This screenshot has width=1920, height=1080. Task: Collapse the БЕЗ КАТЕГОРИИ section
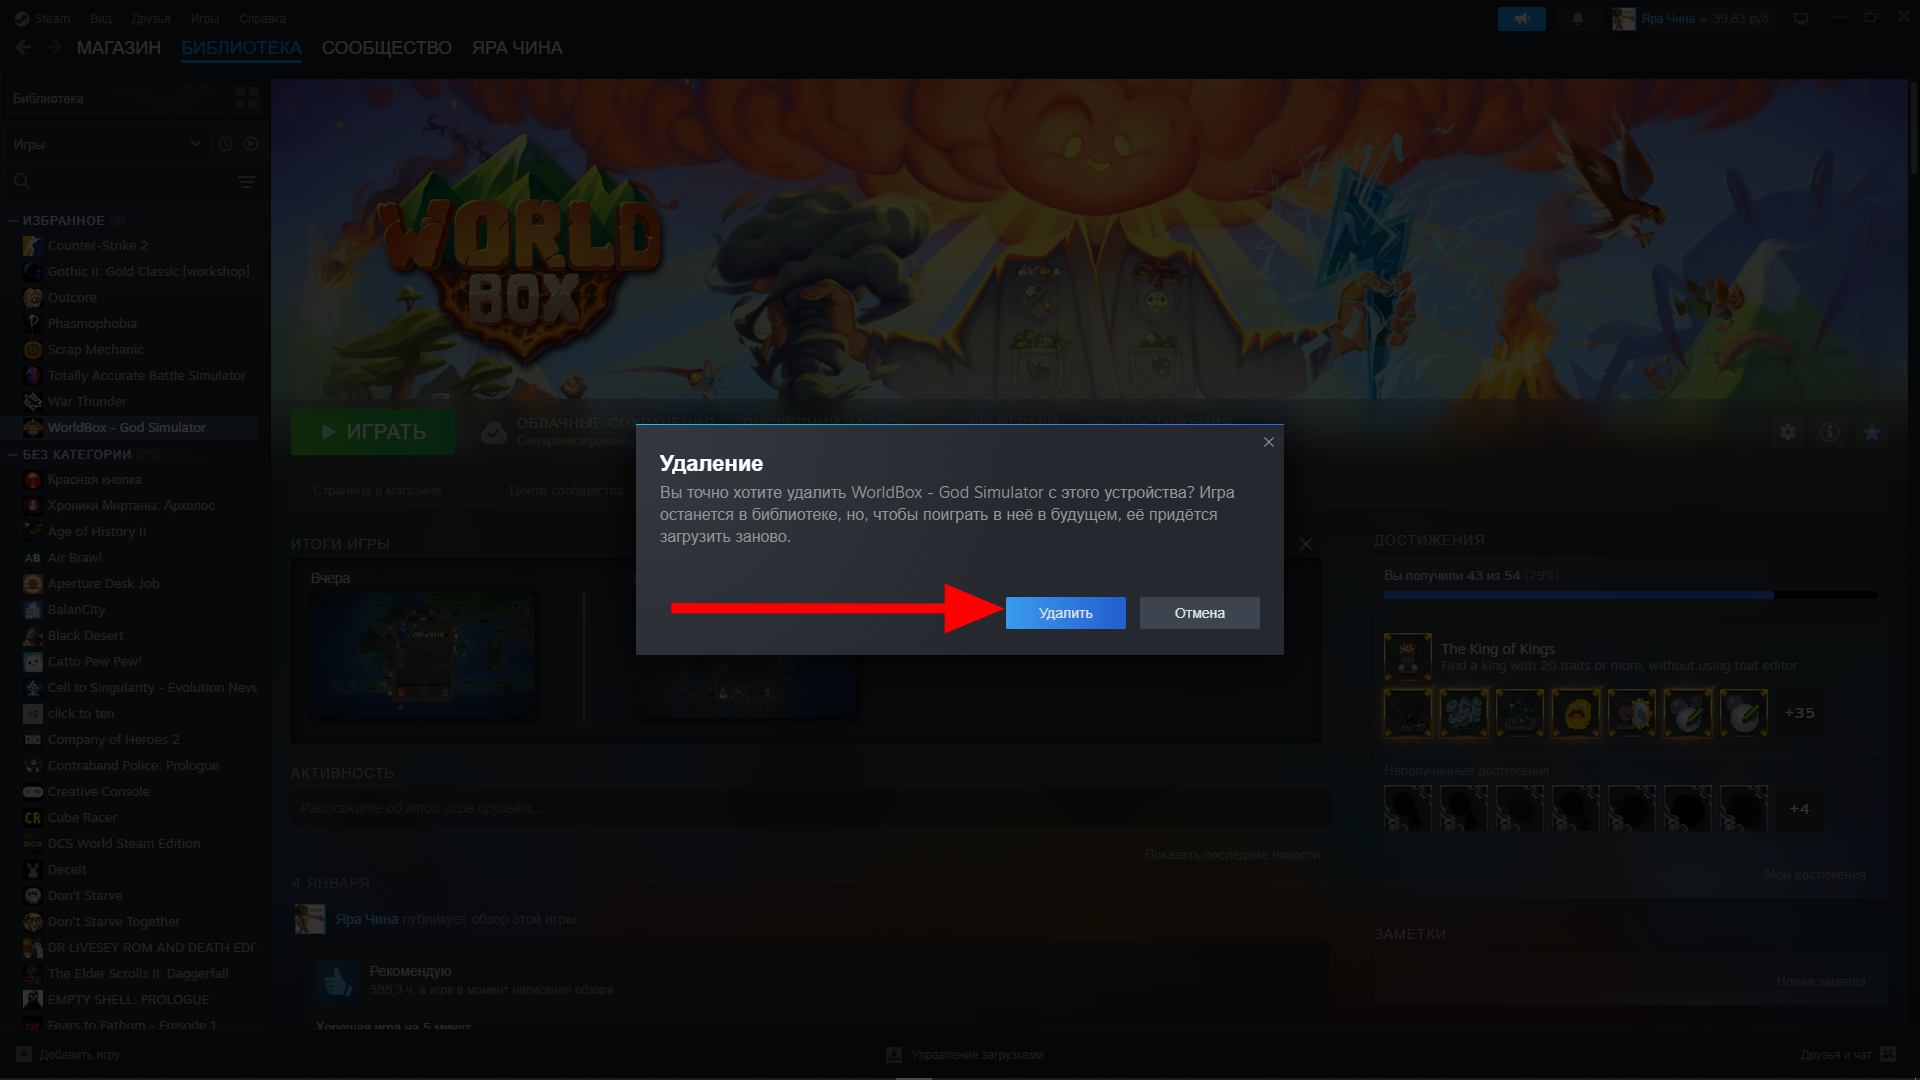pos(13,454)
